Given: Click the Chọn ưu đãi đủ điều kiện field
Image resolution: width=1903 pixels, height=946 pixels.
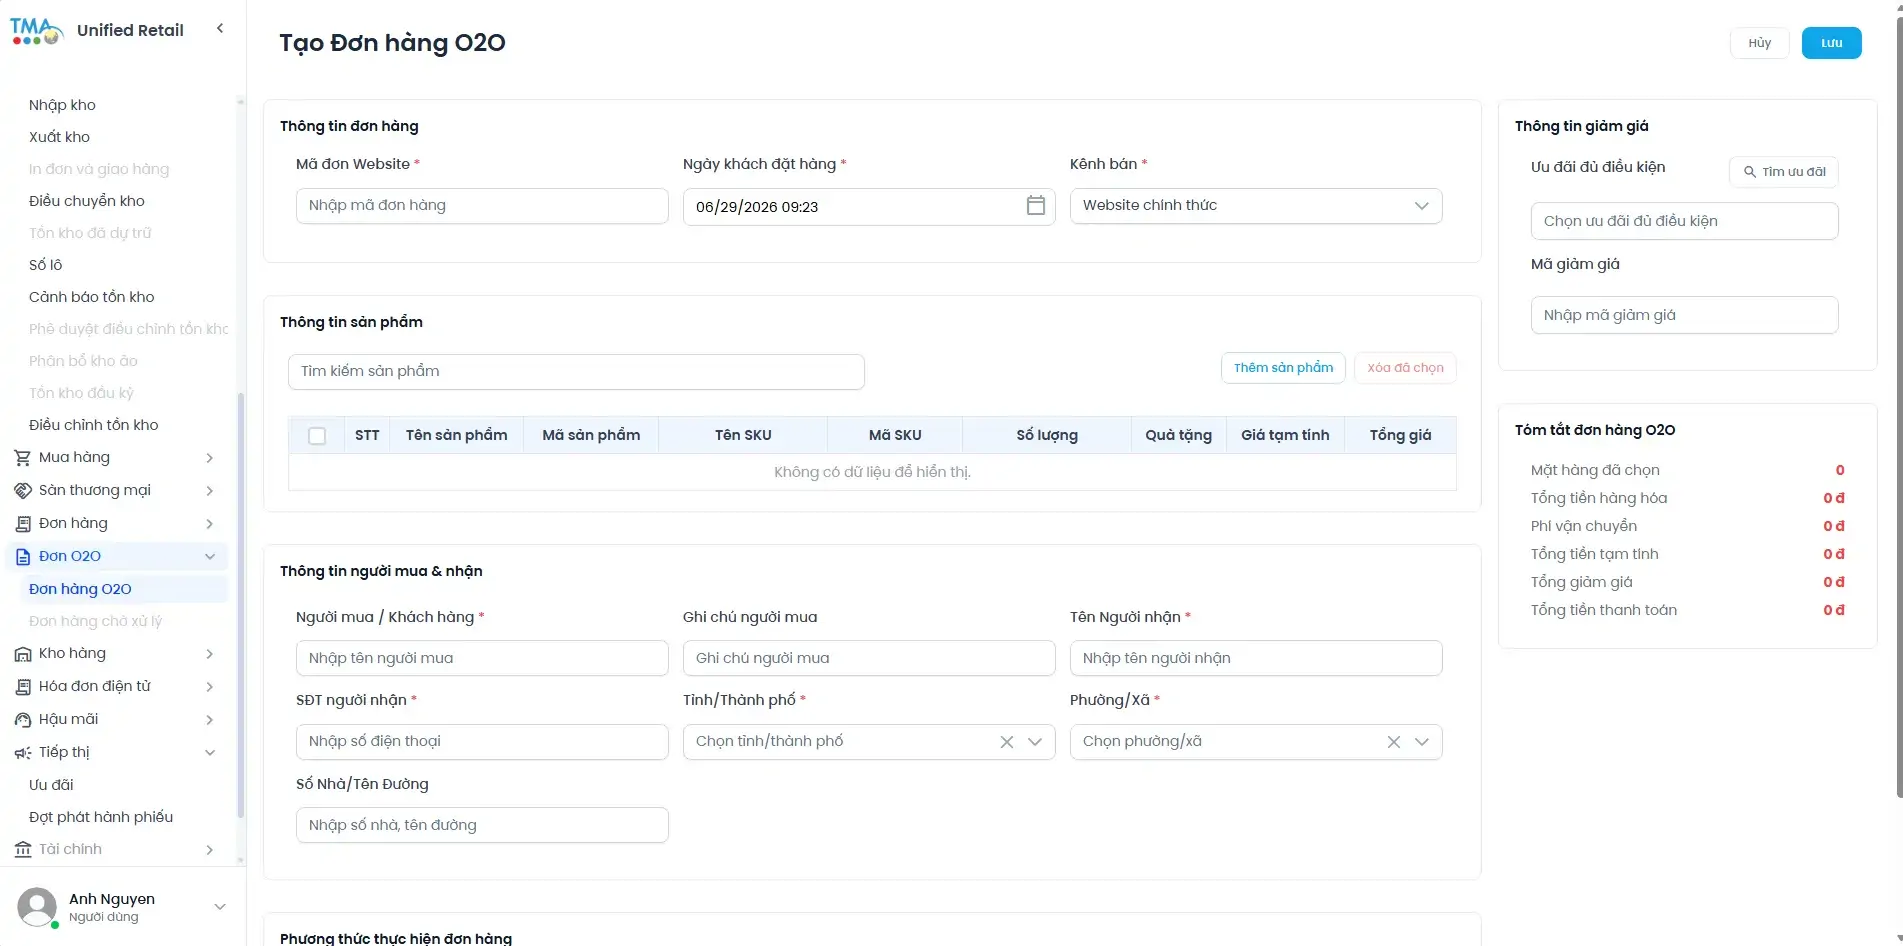Looking at the screenshot, I should coord(1685,221).
